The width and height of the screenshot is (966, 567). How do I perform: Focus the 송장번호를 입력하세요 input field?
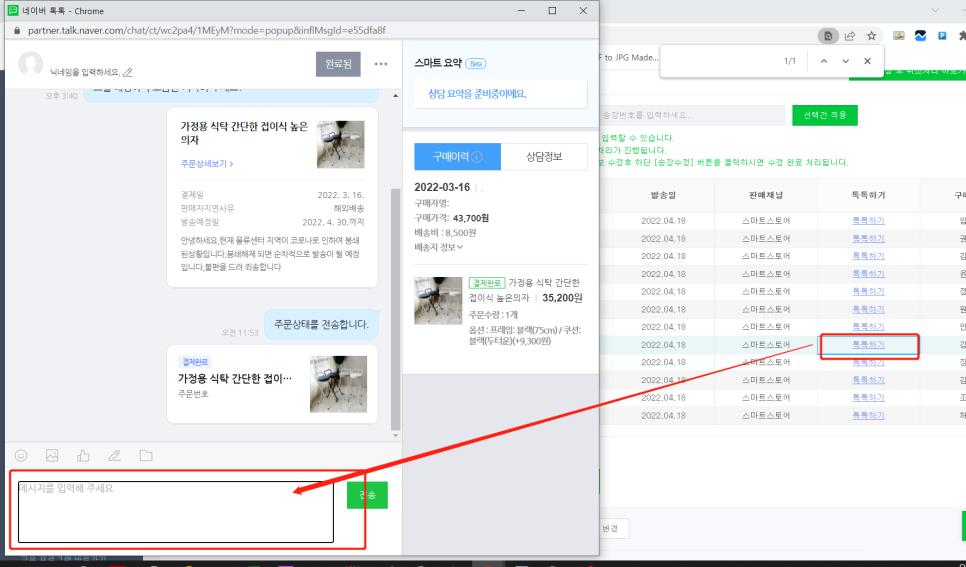pos(692,115)
